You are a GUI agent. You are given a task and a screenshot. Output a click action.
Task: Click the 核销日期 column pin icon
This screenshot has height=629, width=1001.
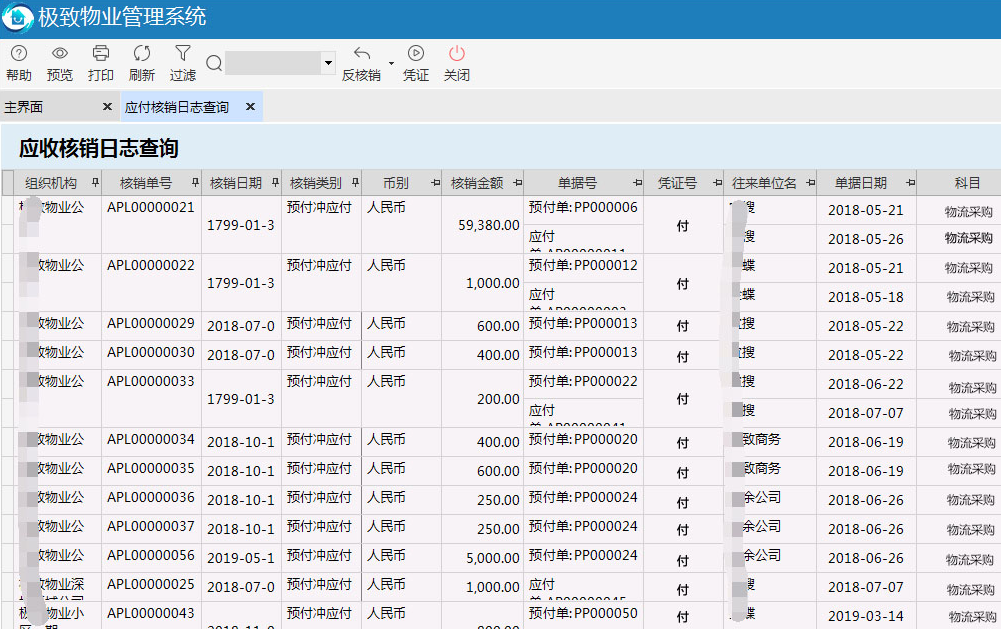[275, 183]
